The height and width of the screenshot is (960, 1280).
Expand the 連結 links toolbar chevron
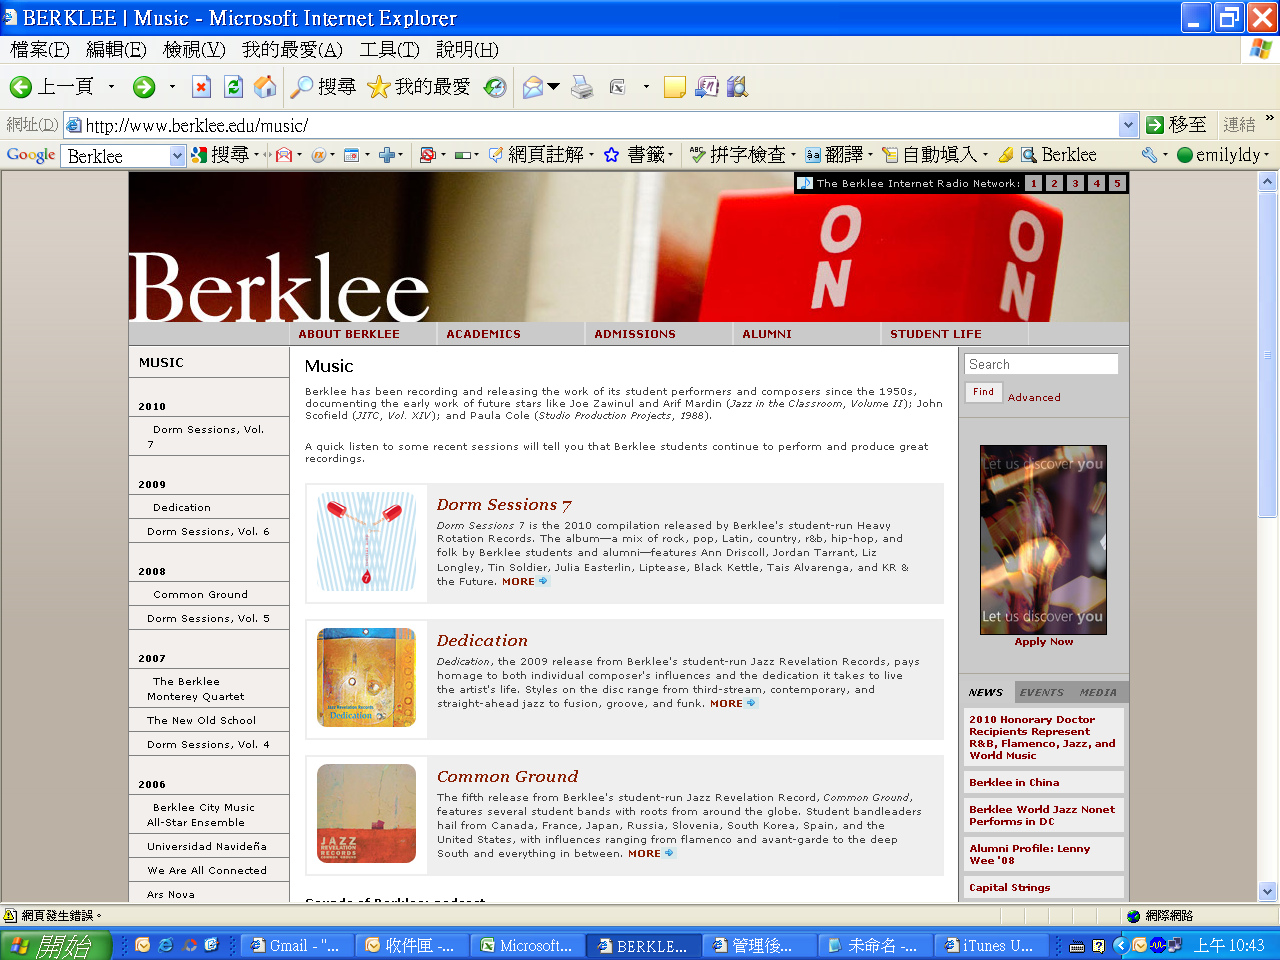pos(1270,118)
